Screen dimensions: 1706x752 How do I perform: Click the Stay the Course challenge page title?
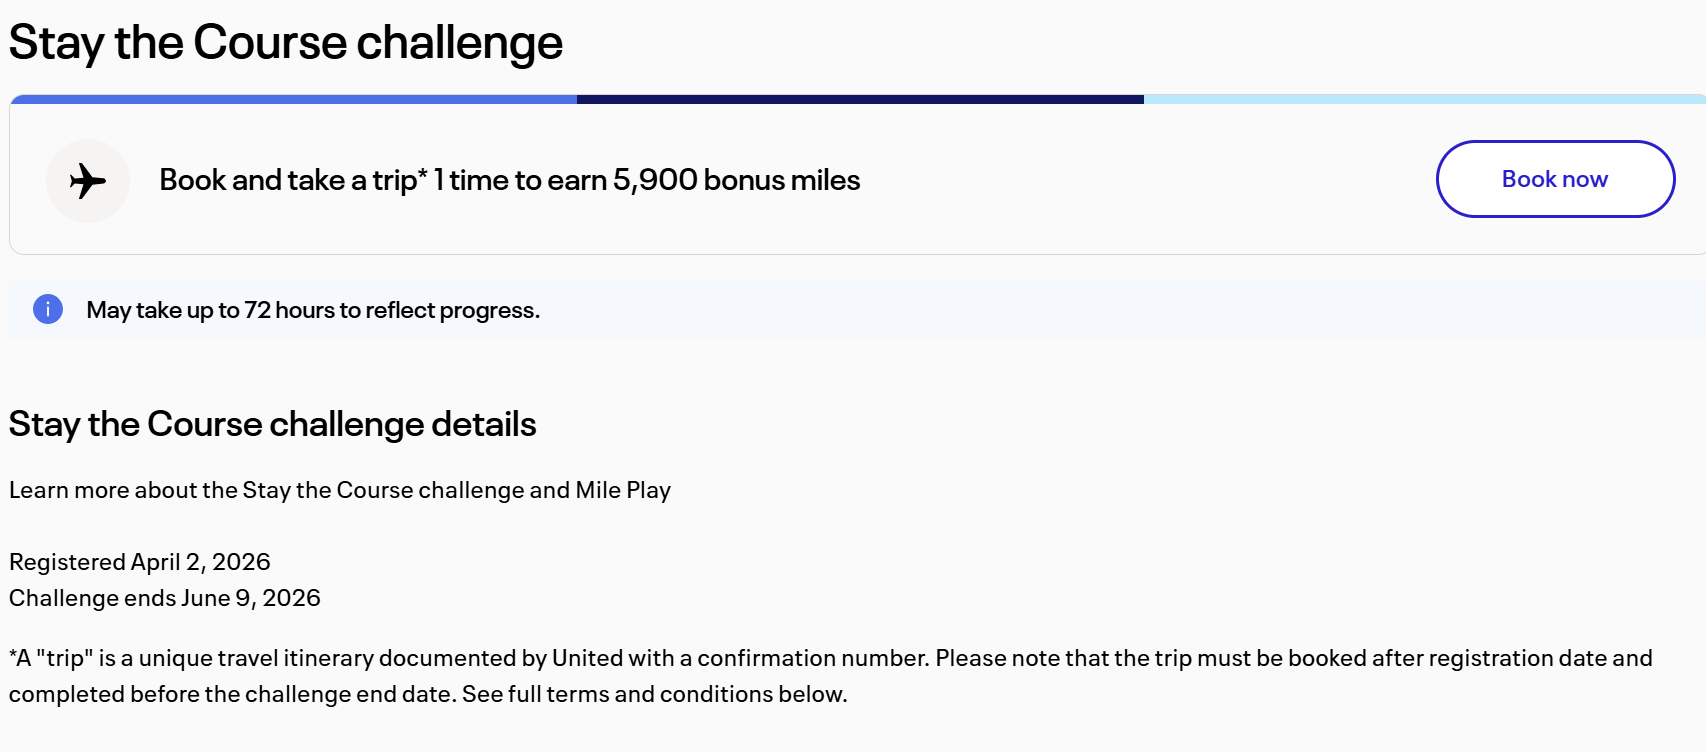[286, 43]
